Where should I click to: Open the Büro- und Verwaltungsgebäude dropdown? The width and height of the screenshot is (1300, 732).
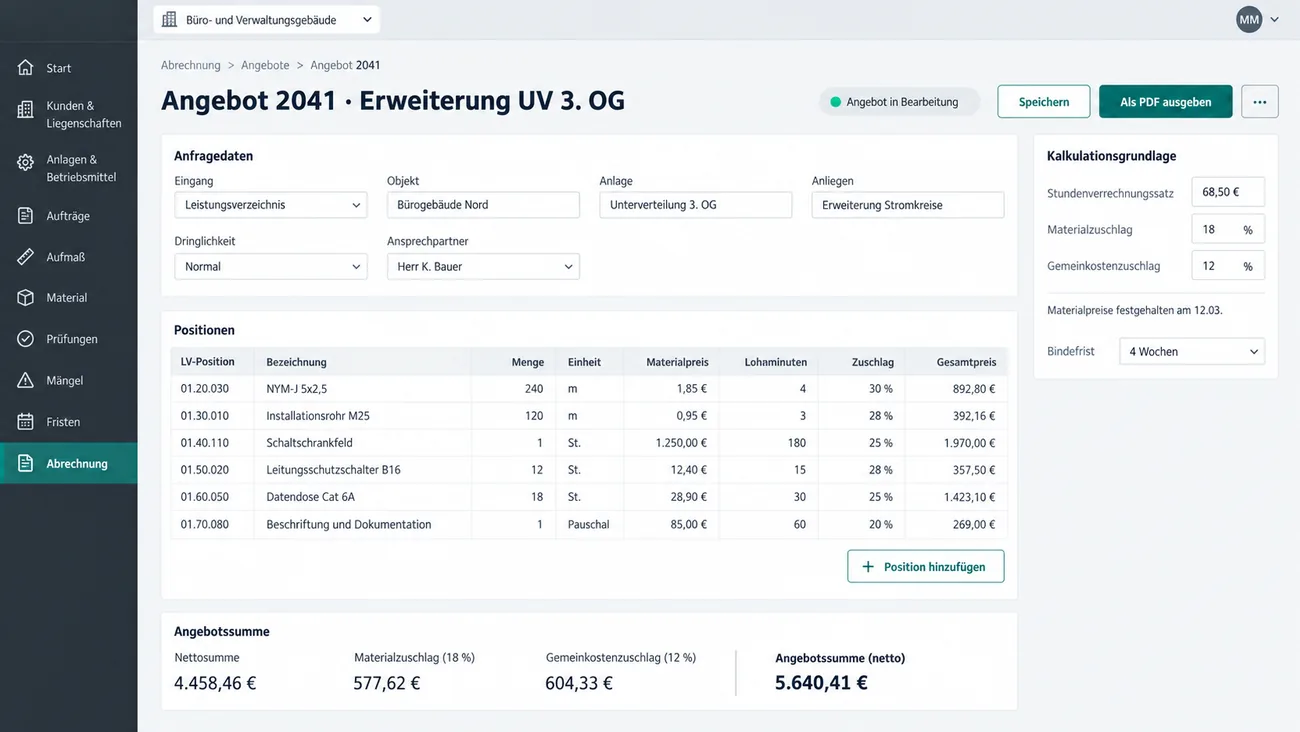267,20
